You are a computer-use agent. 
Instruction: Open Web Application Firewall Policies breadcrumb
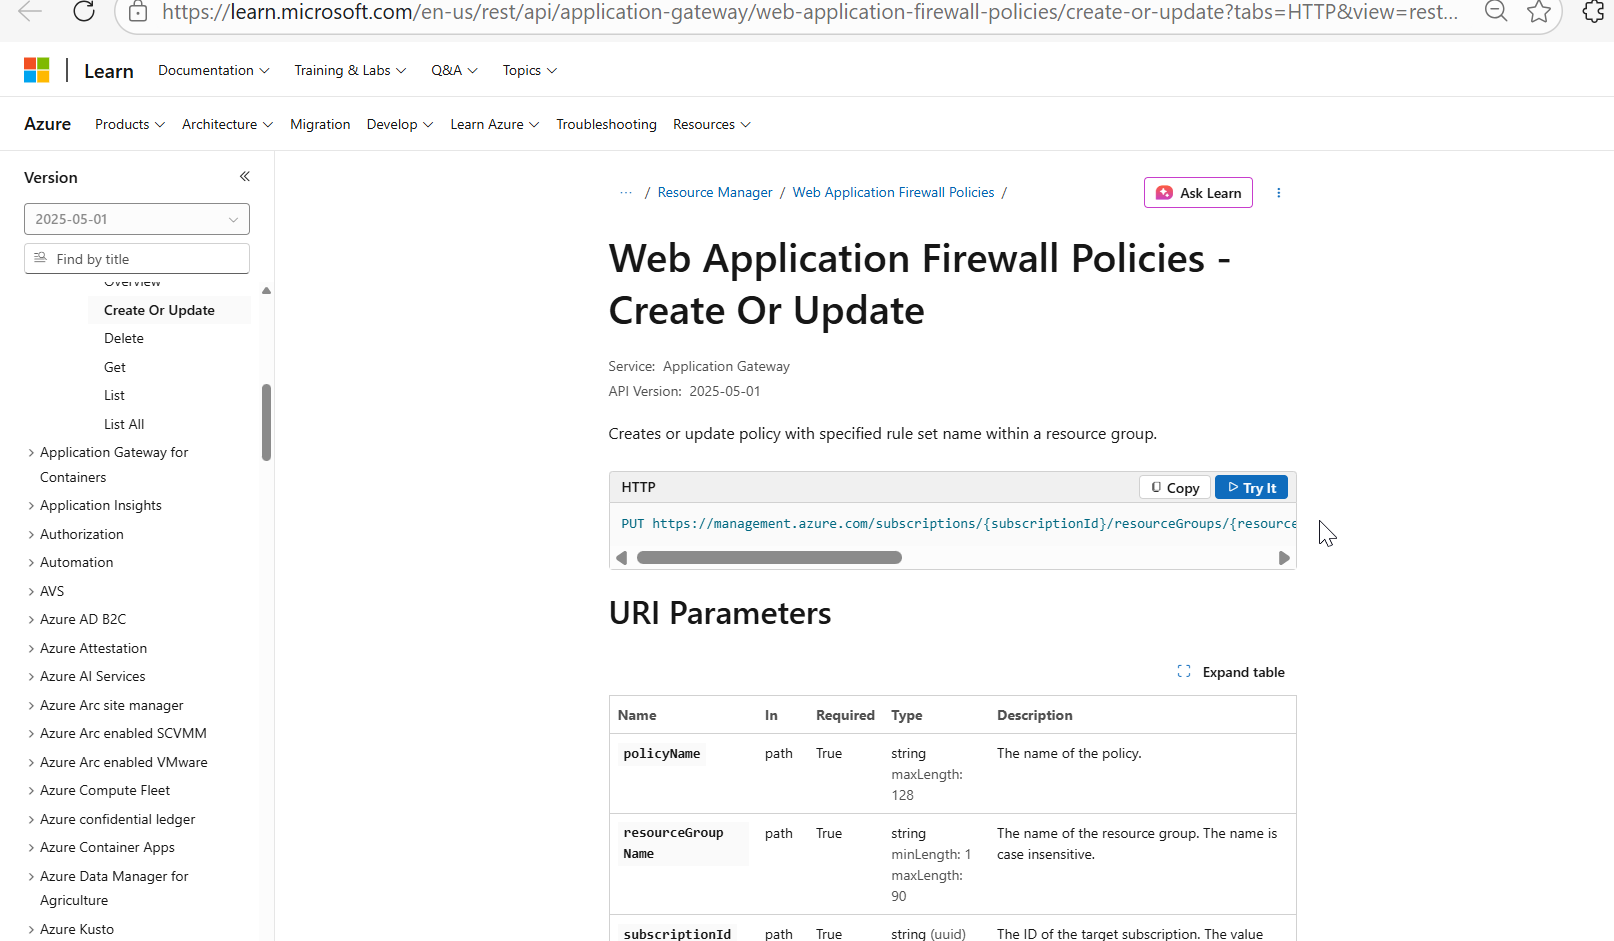coord(893,192)
